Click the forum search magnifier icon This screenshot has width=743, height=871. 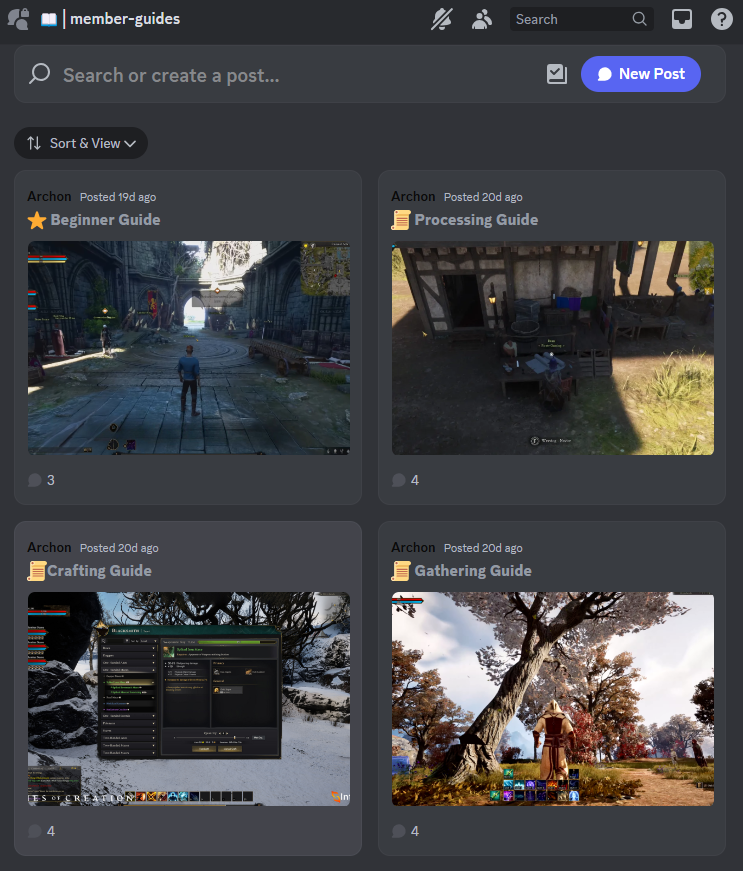[40, 74]
